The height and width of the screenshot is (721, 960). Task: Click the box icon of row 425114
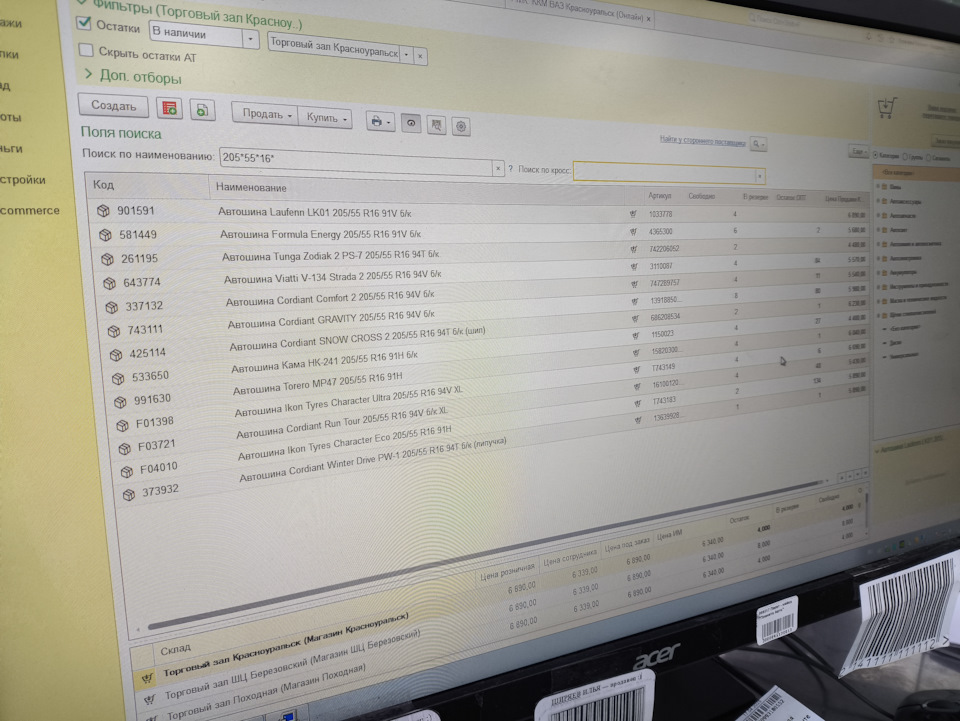point(116,355)
